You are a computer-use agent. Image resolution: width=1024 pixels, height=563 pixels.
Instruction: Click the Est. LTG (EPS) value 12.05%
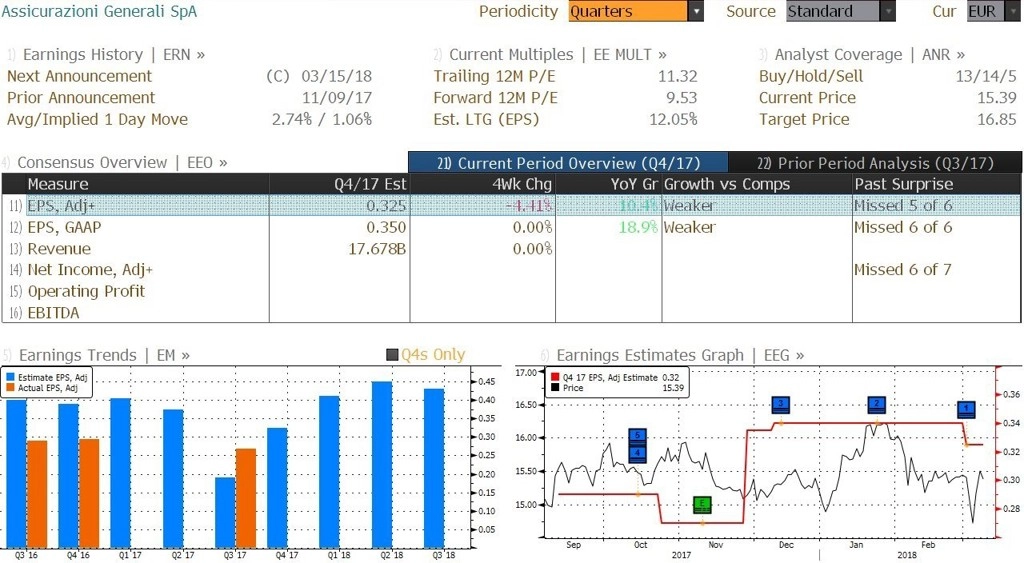(x=673, y=120)
